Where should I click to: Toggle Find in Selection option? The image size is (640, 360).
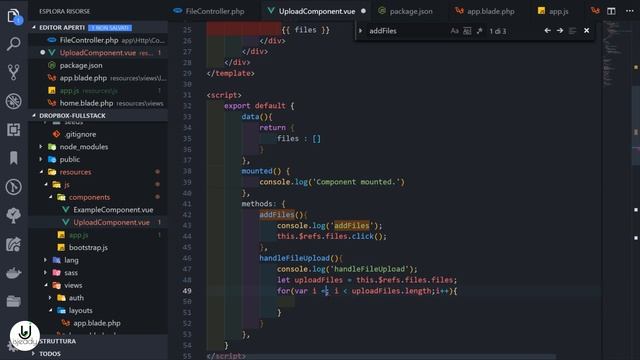(572, 31)
